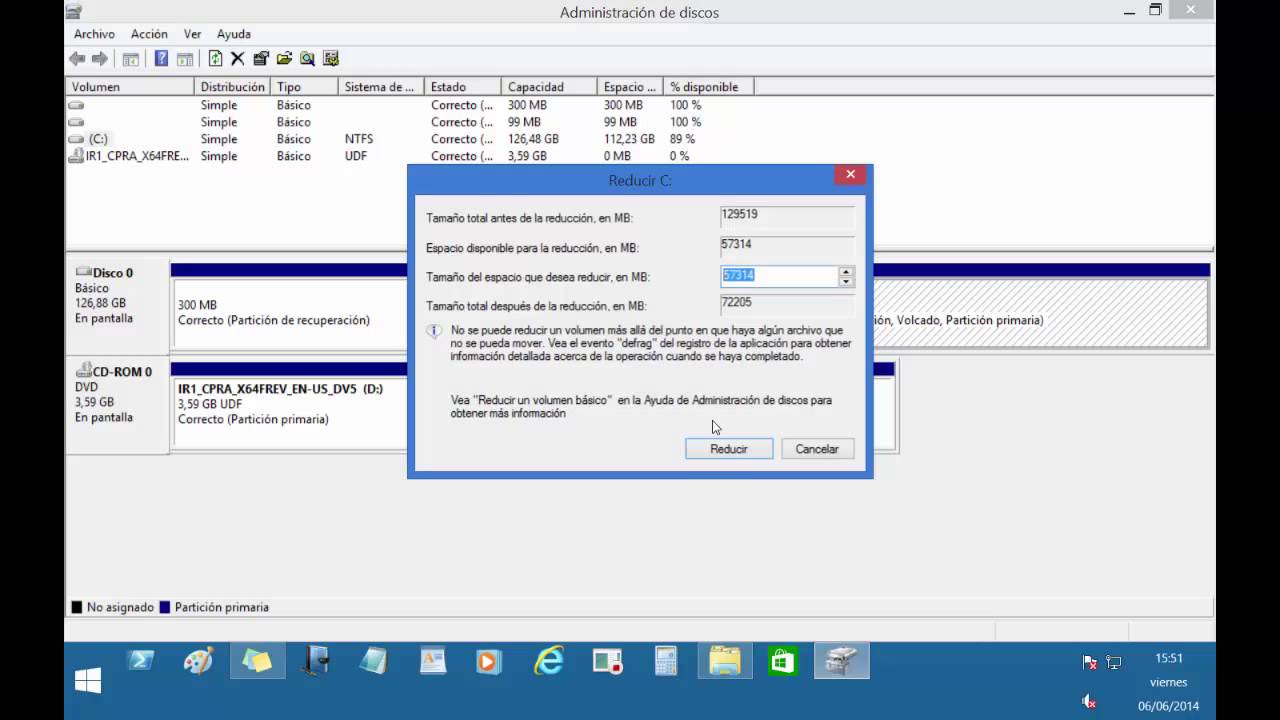Sort by the Tipo column header

(x=305, y=87)
